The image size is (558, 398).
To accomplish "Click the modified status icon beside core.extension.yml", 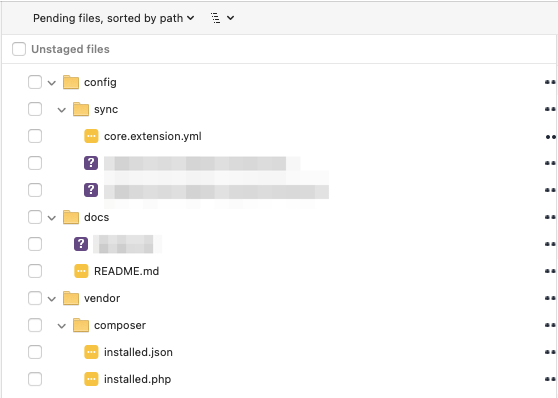I will 91,136.
